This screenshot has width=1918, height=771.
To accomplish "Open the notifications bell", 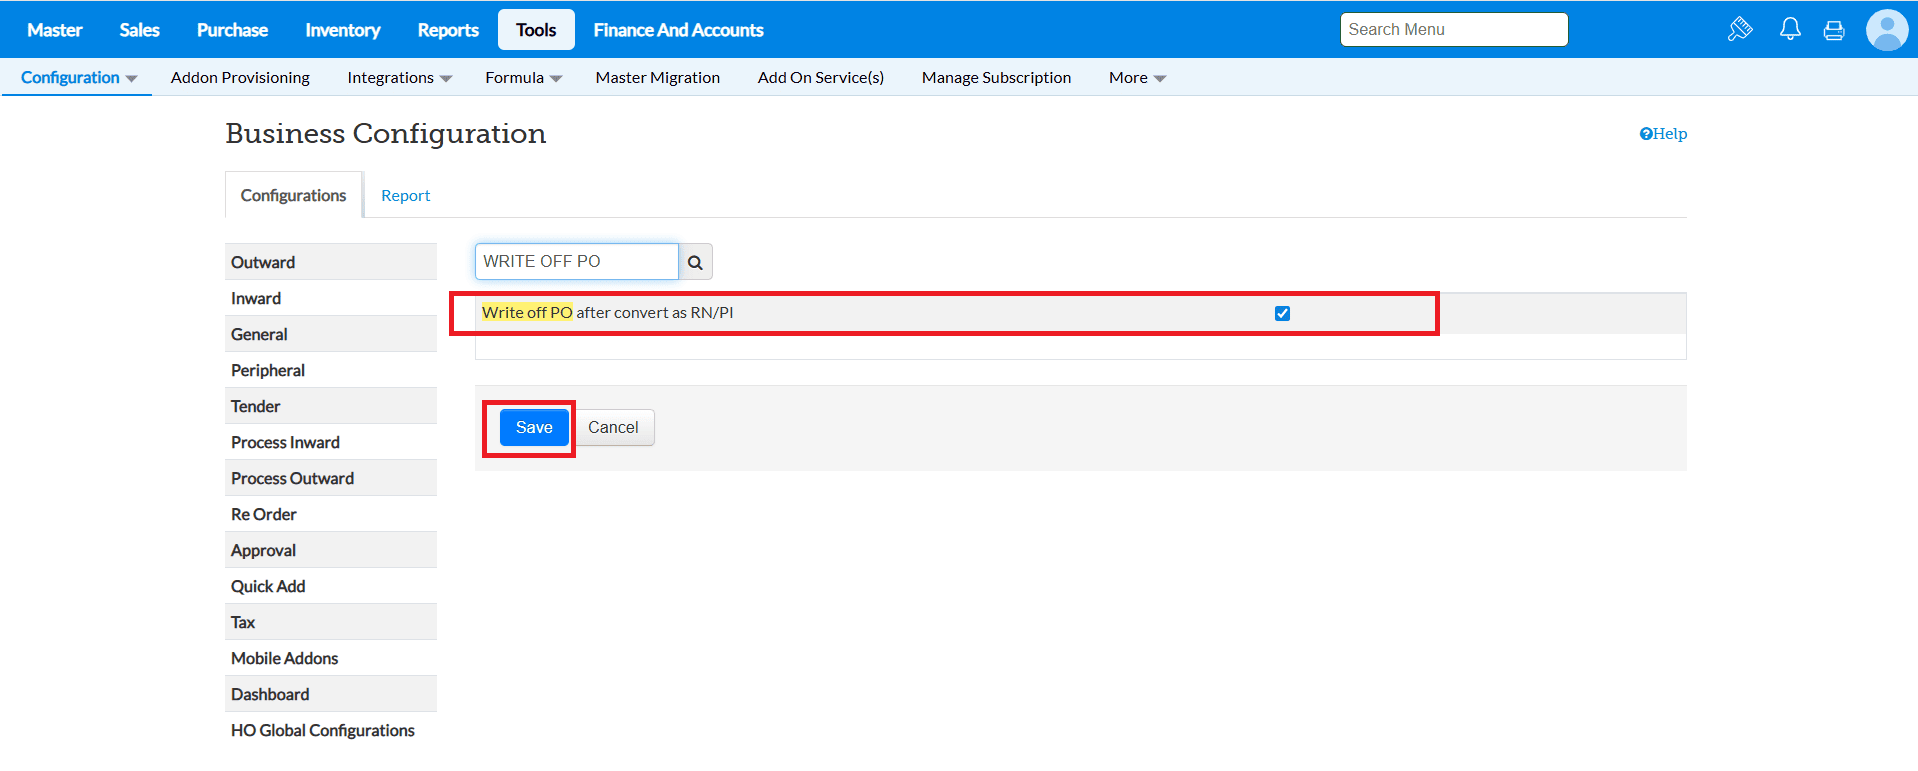I will coord(1790,29).
